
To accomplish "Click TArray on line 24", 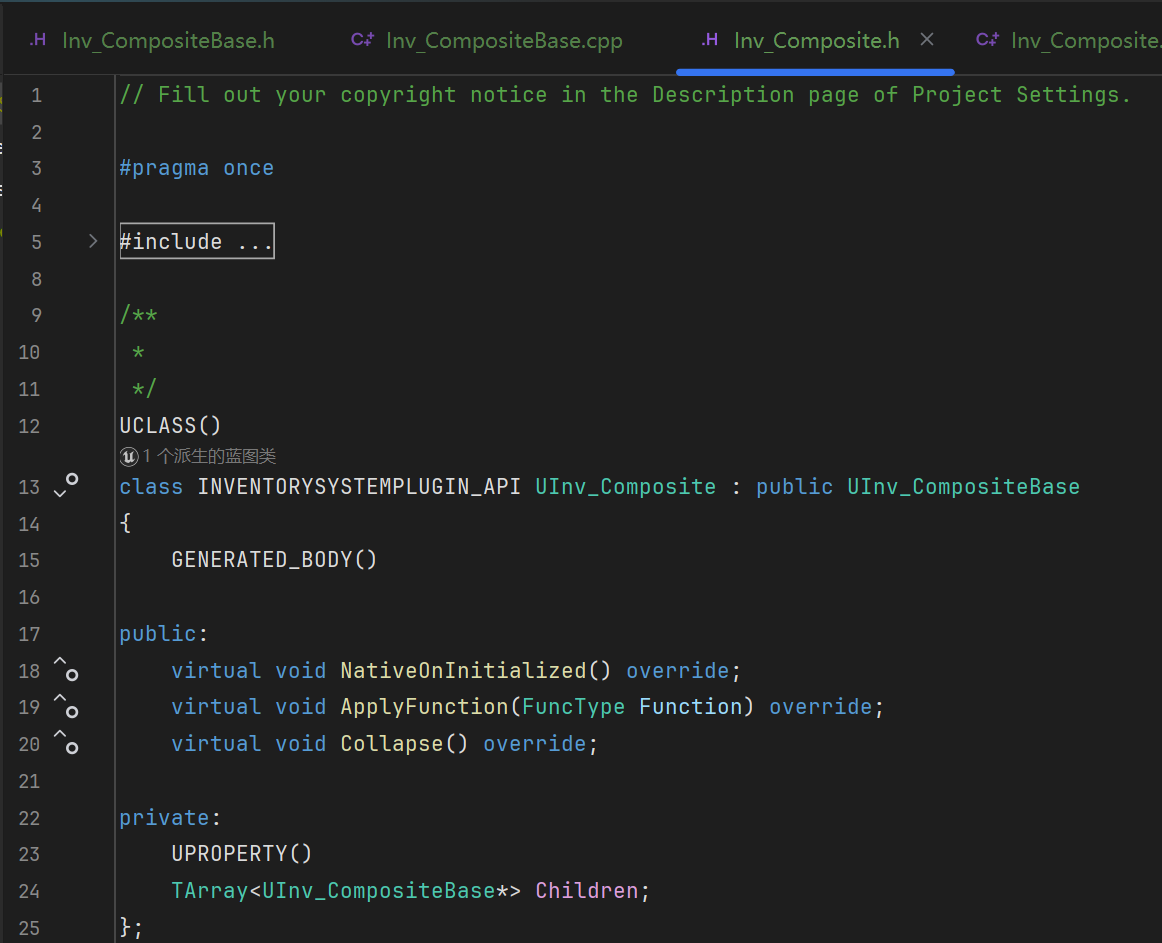I will (210, 890).
